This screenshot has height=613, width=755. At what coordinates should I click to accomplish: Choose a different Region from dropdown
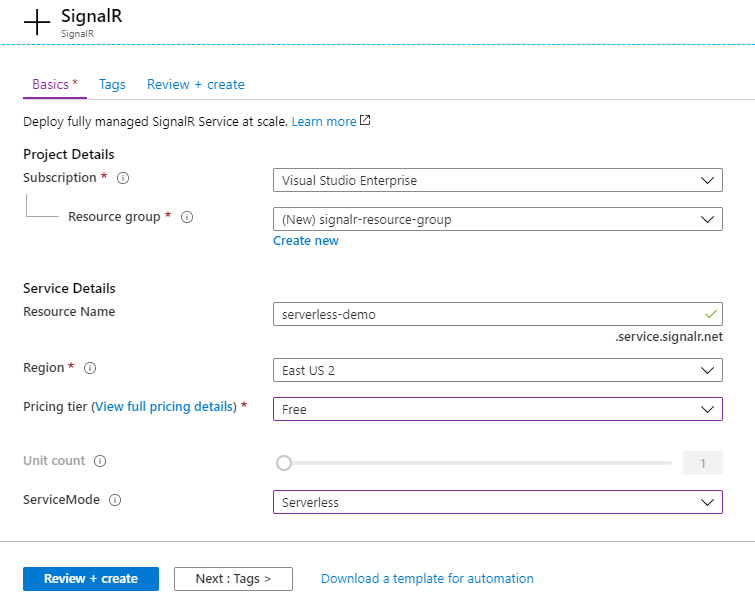(498, 370)
